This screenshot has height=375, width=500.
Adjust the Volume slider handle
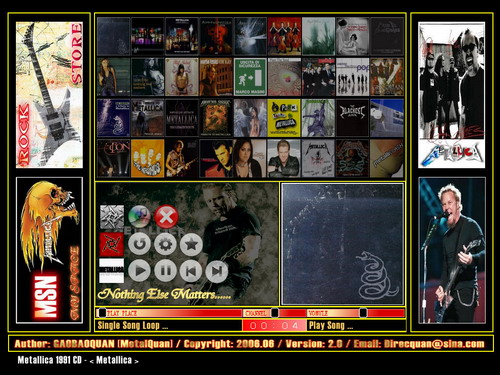[363, 313]
